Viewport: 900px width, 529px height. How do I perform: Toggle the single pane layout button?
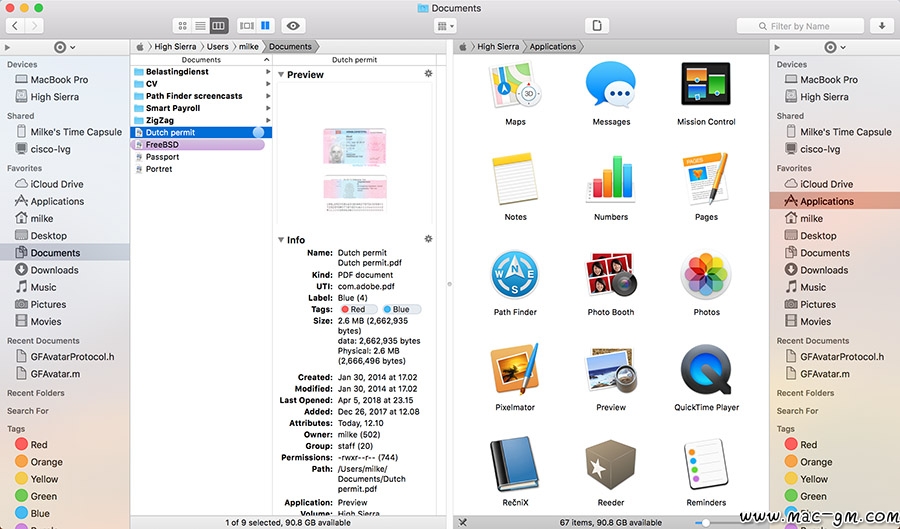246,26
